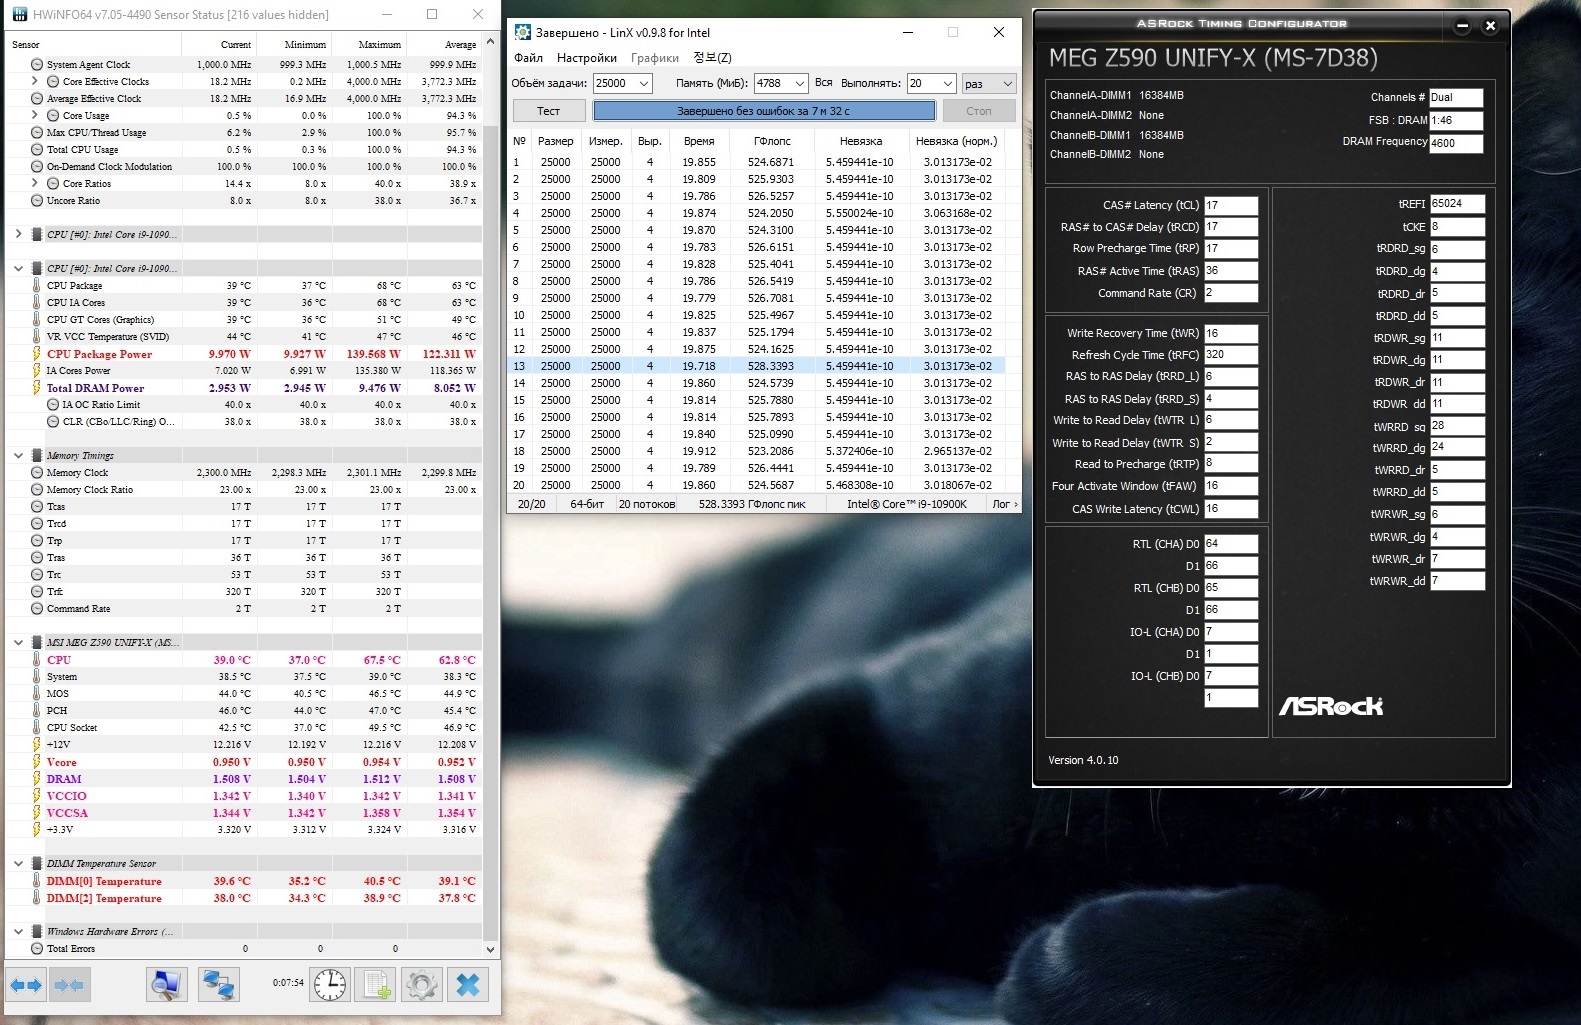Click the Memory Clock row clock icon
Viewport: 1581px width, 1025px height.
click(37, 473)
